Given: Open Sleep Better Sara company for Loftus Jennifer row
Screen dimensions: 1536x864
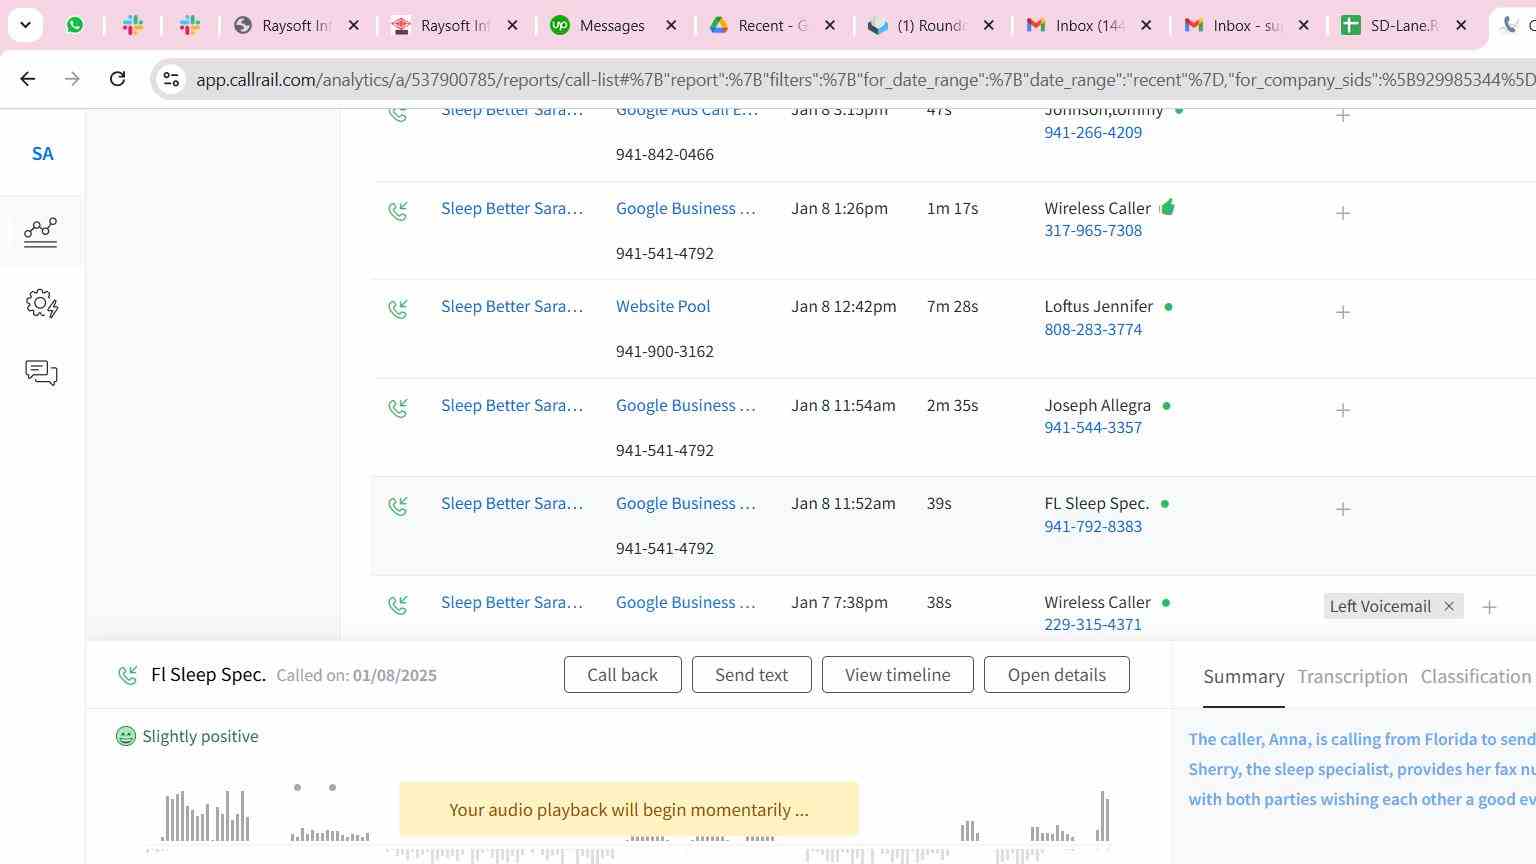Looking at the screenshot, I should [512, 306].
